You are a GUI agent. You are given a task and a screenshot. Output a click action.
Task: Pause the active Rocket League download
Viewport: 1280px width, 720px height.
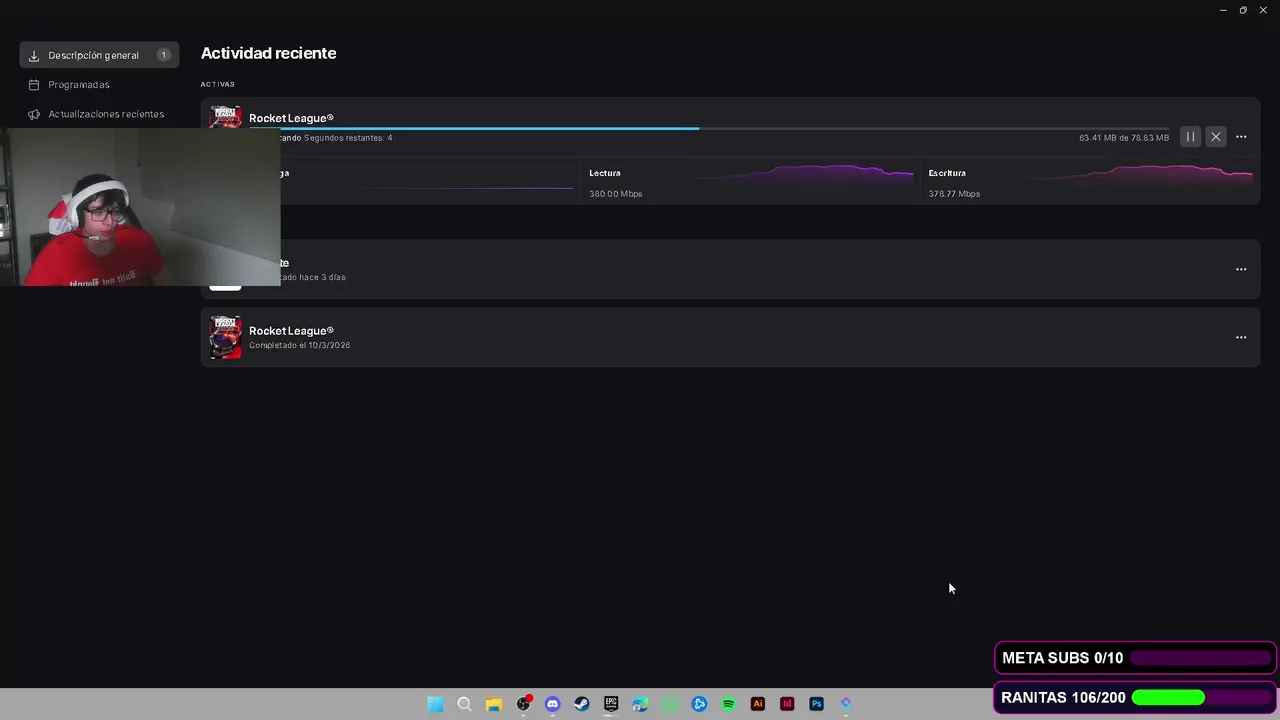click(1190, 137)
